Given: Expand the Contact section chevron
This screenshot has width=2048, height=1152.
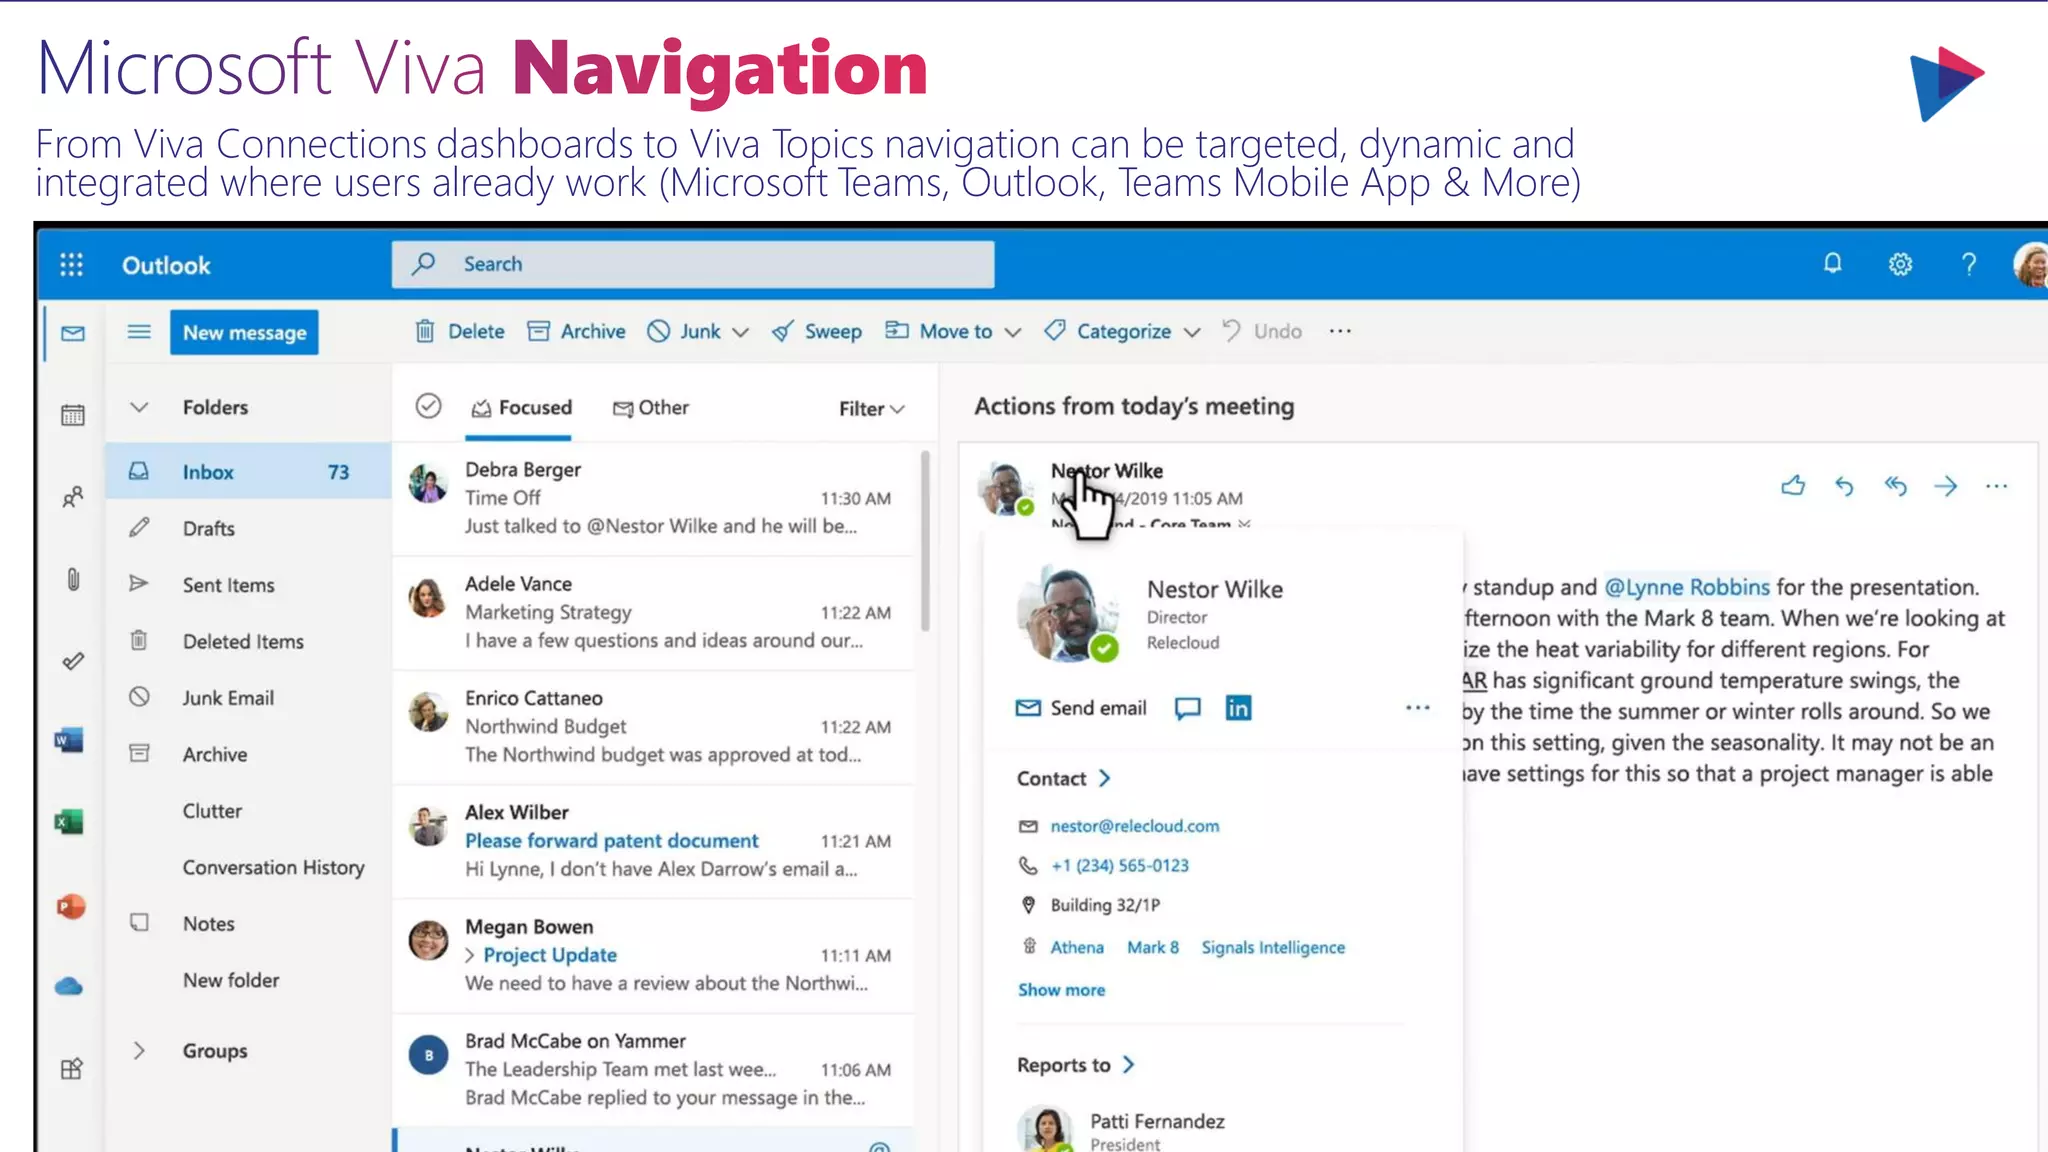Looking at the screenshot, I should (x=1104, y=778).
